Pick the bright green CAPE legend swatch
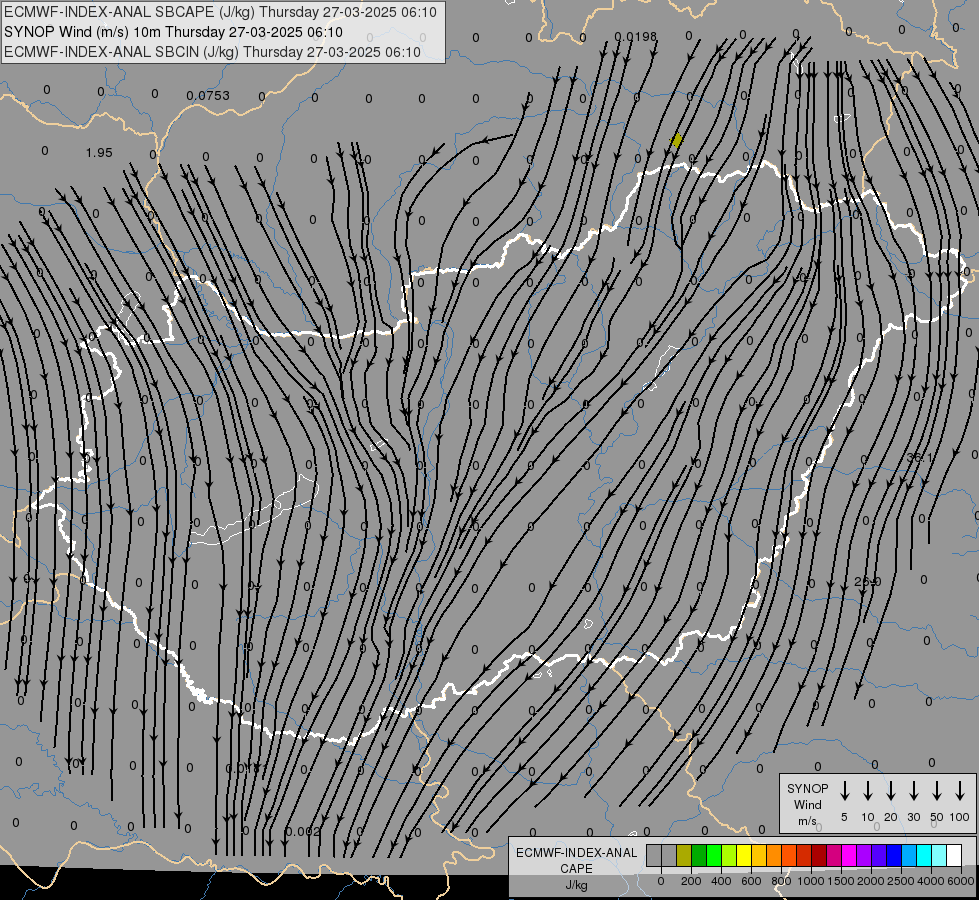Screen dimensions: 979x900 tap(714, 855)
